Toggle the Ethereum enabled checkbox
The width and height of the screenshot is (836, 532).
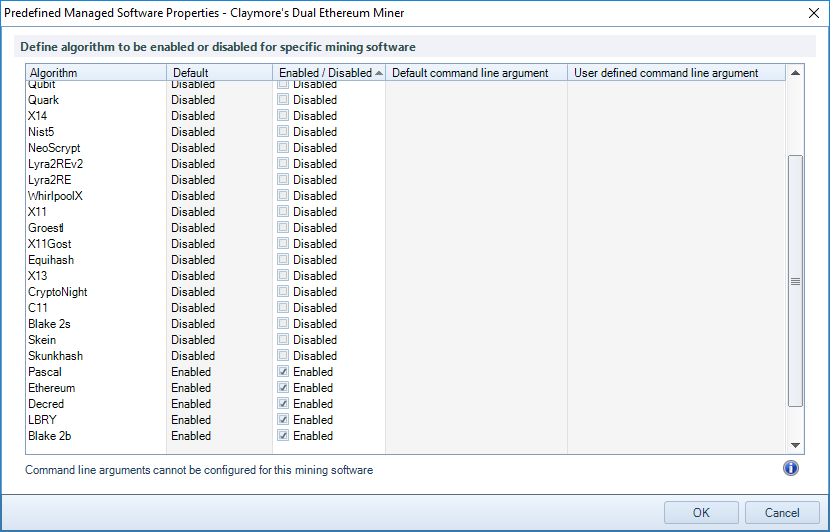click(283, 388)
